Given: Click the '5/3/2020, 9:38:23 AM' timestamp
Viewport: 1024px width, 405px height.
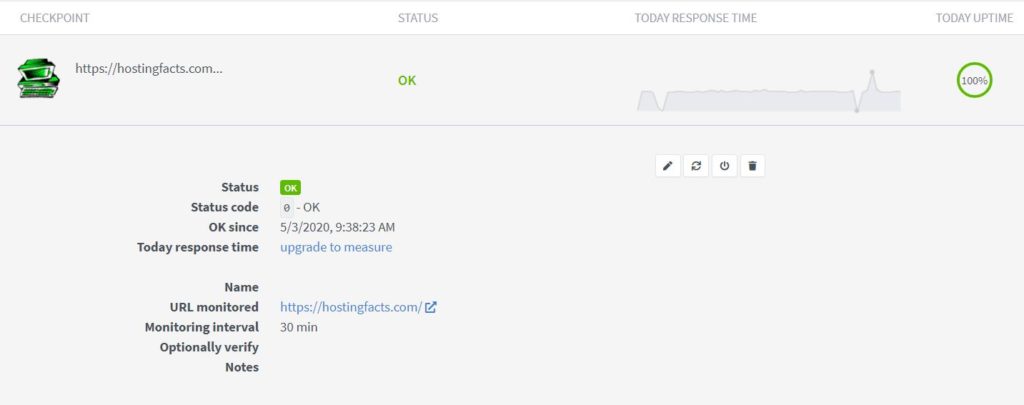Looking at the screenshot, I should point(338,227).
